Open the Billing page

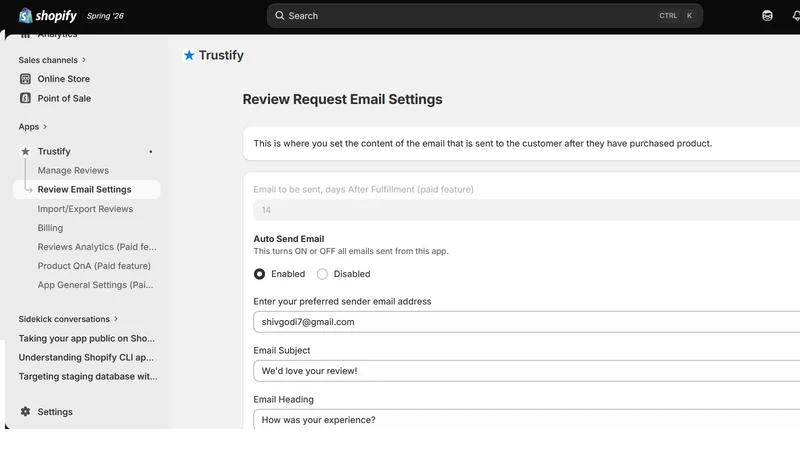[50, 228]
